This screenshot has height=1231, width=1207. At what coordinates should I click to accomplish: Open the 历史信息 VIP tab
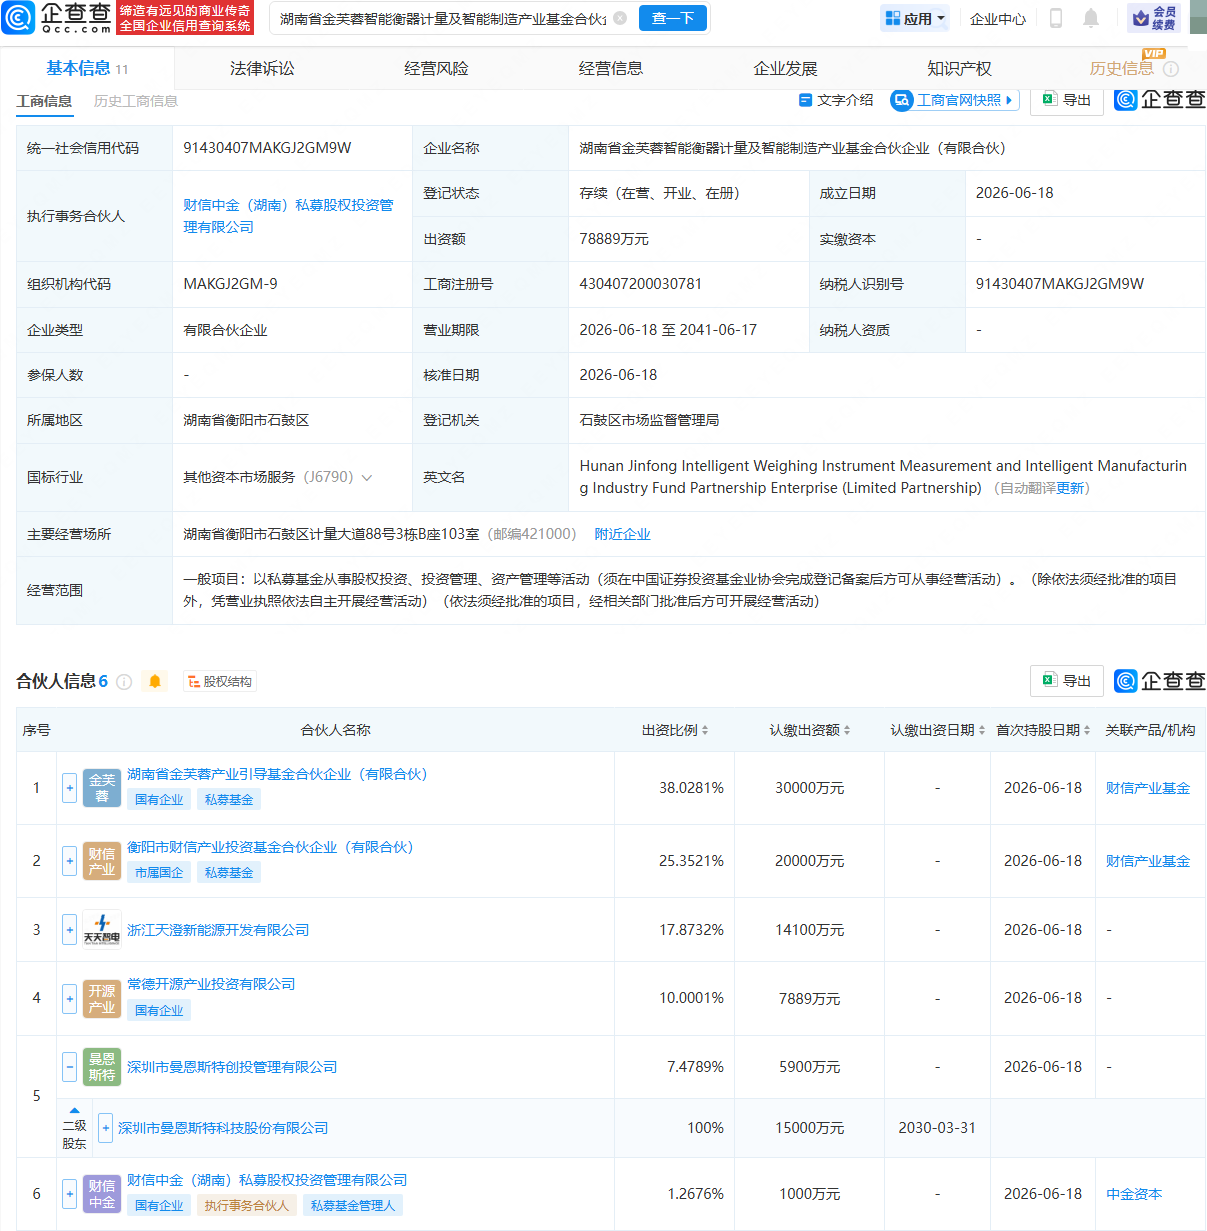point(1121,68)
